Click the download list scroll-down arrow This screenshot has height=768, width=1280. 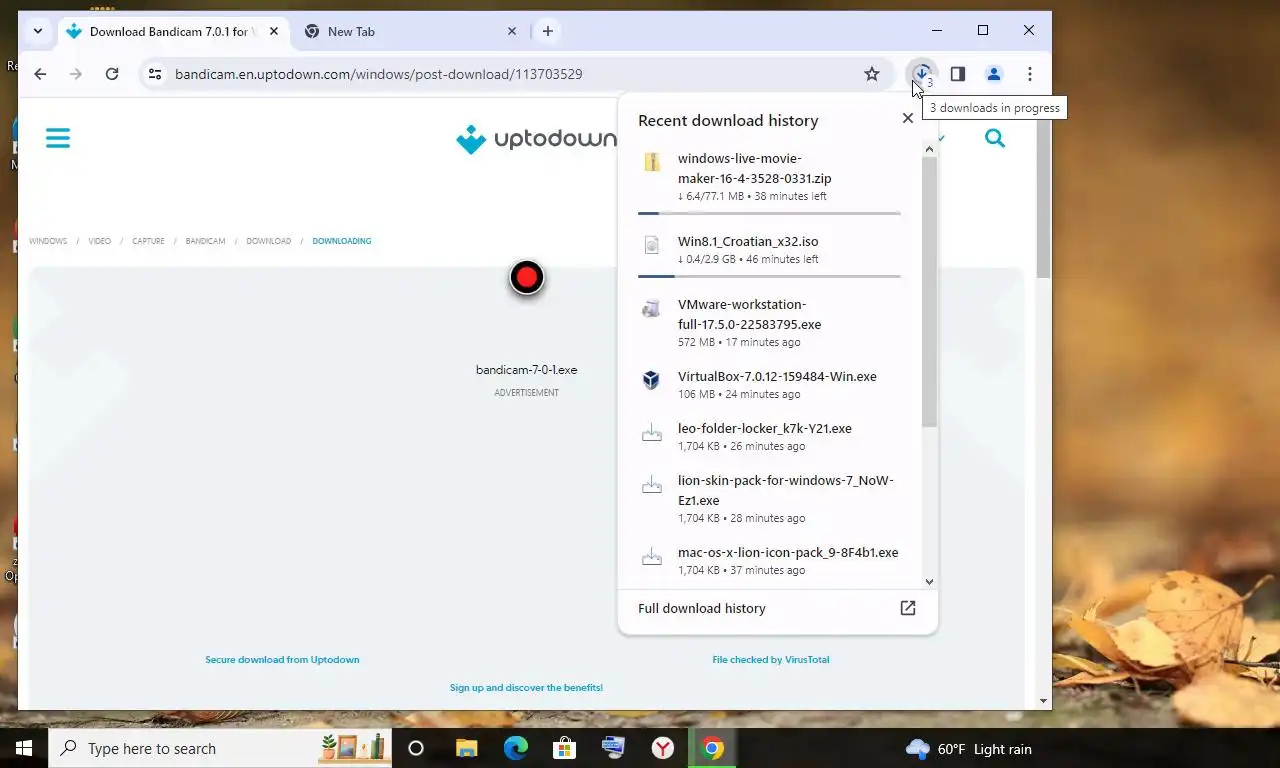(x=929, y=581)
